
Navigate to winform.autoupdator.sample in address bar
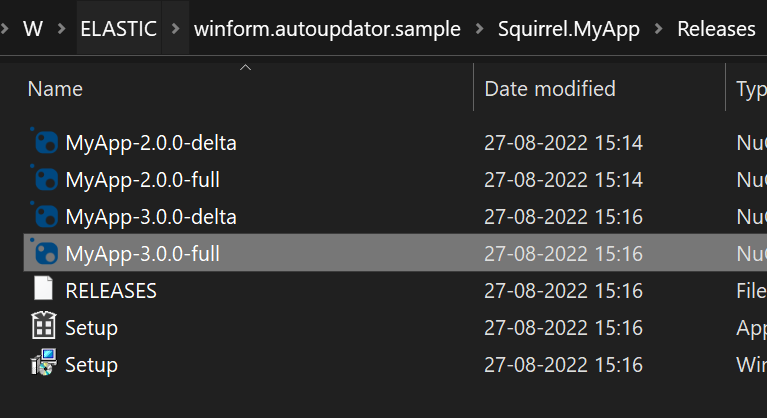coord(326,29)
